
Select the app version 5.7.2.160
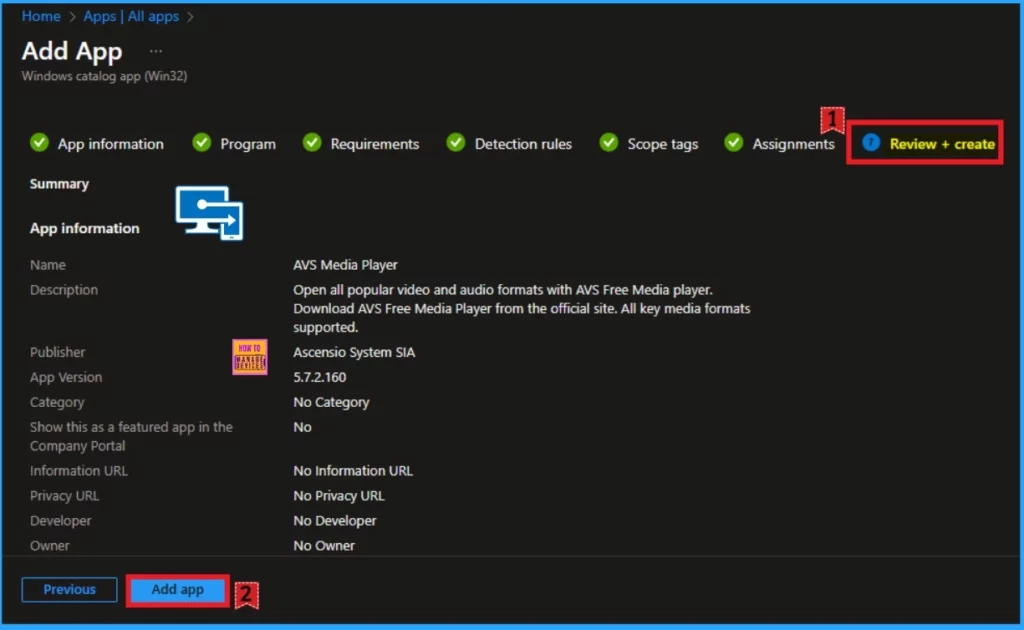coord(319,377)
